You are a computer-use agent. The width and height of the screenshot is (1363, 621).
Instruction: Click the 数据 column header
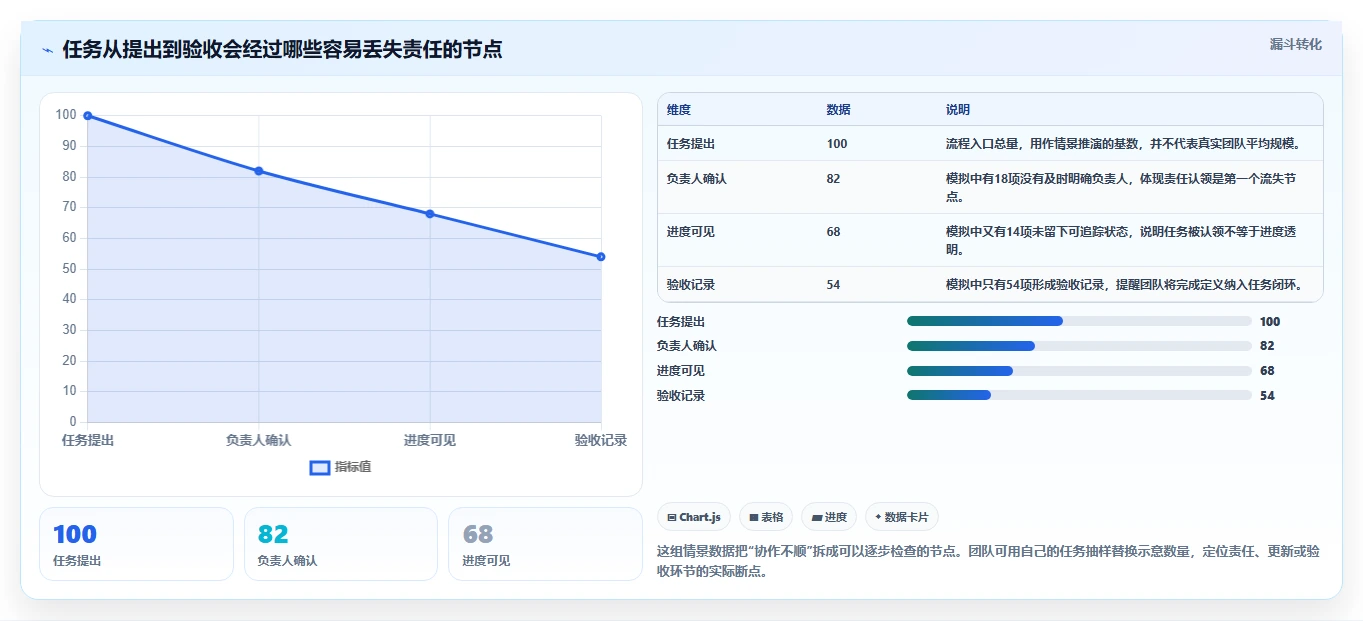coord(839,110)
